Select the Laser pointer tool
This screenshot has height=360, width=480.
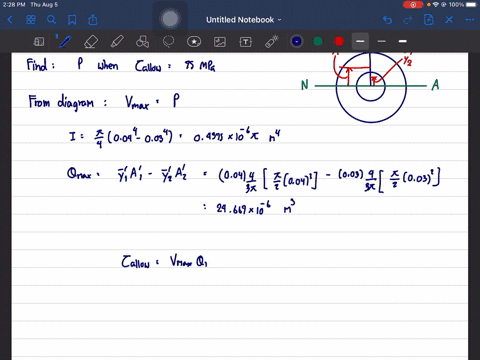point(272,42)
